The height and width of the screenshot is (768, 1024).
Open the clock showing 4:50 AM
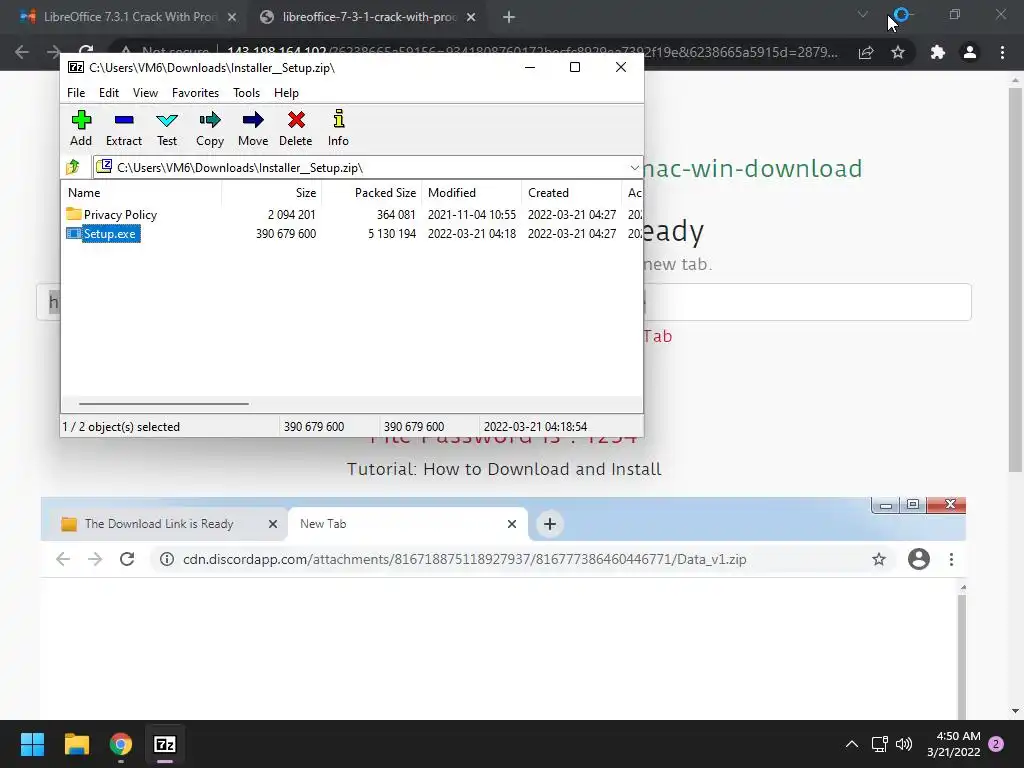coord(953,744)
